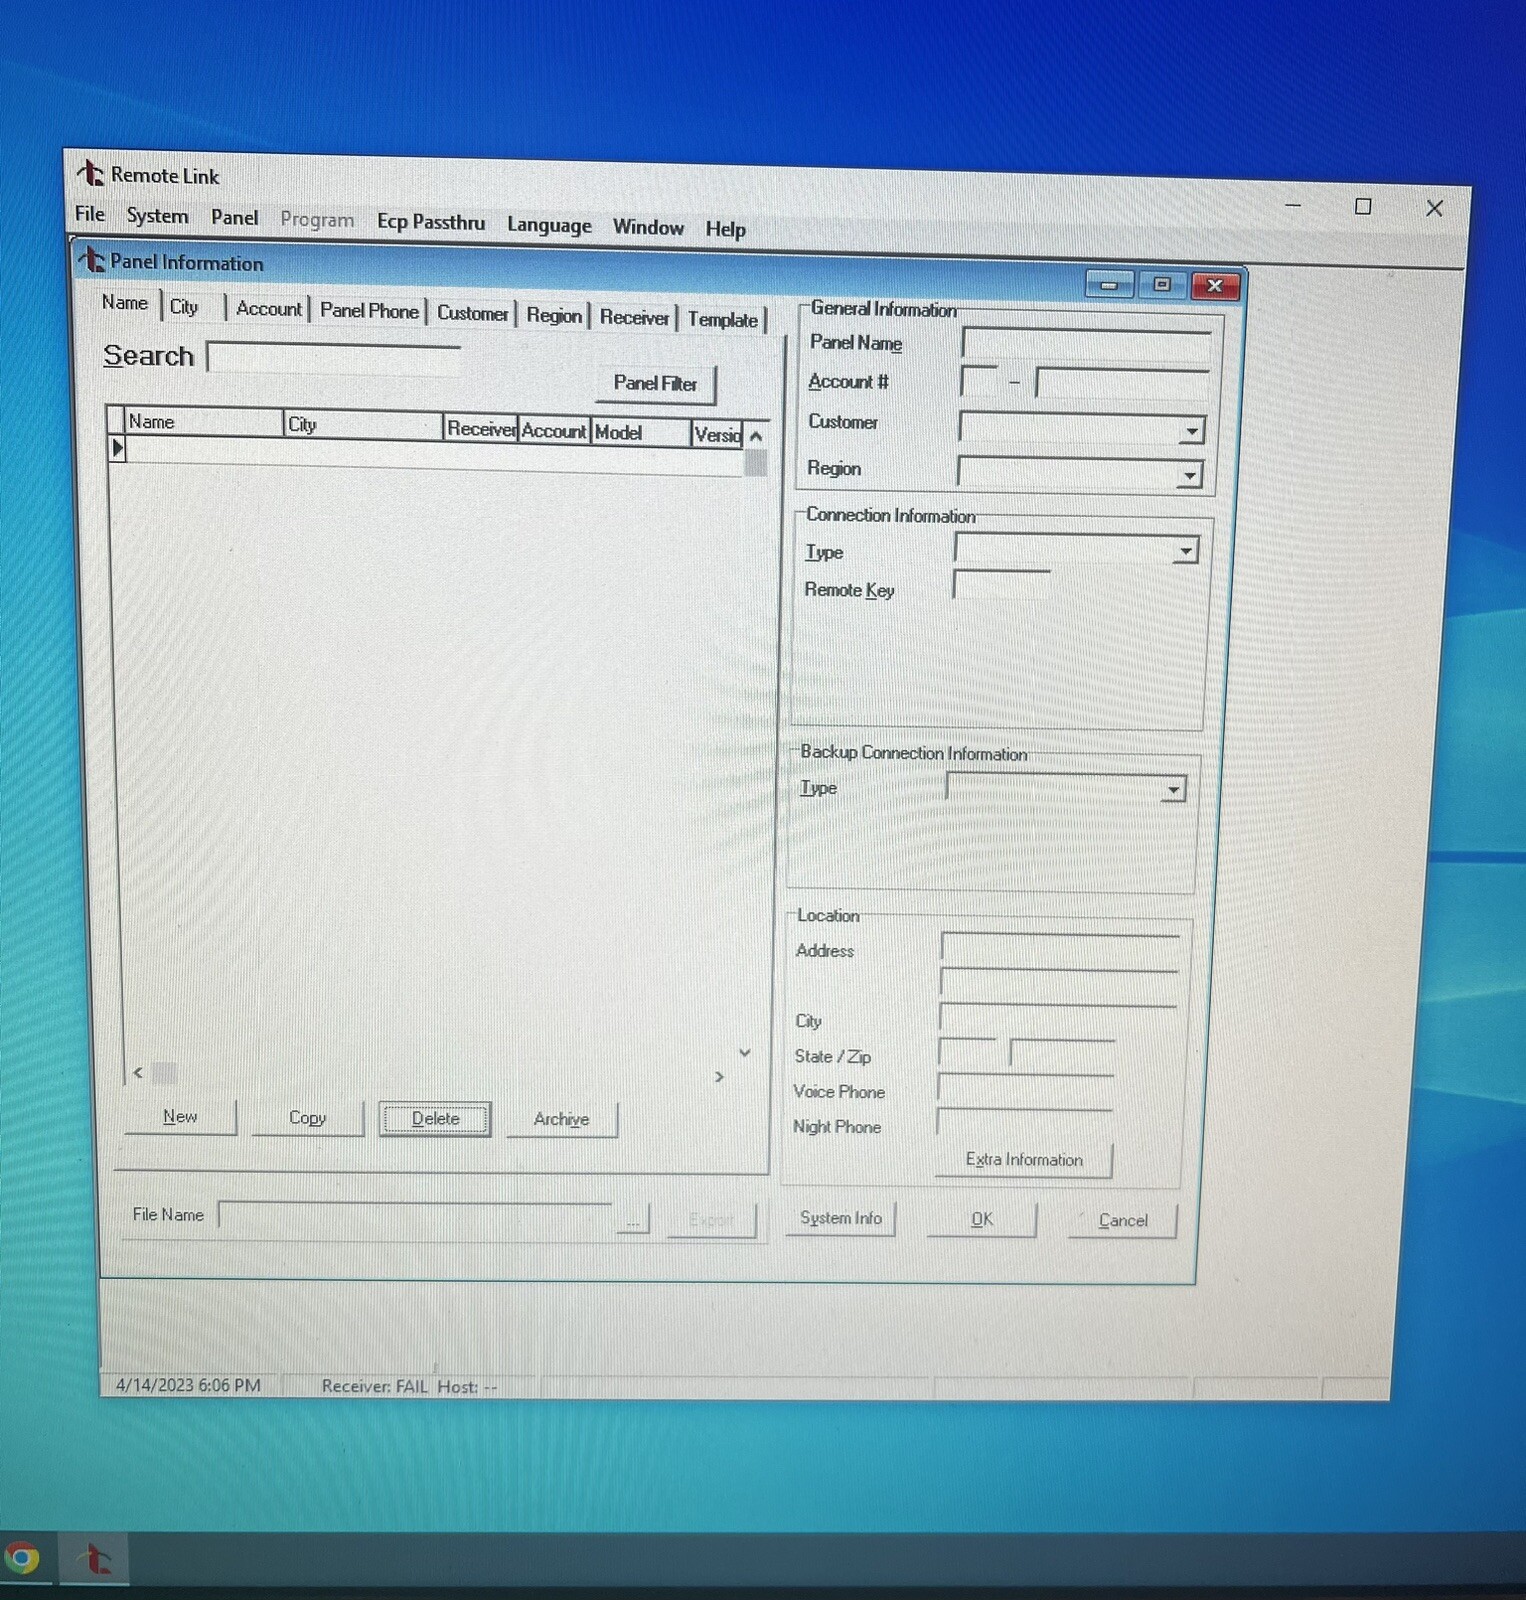Click the Extra Information button
Screen dimensions: 1526x1600
pyautogui.click(x=1023, y=1160)
